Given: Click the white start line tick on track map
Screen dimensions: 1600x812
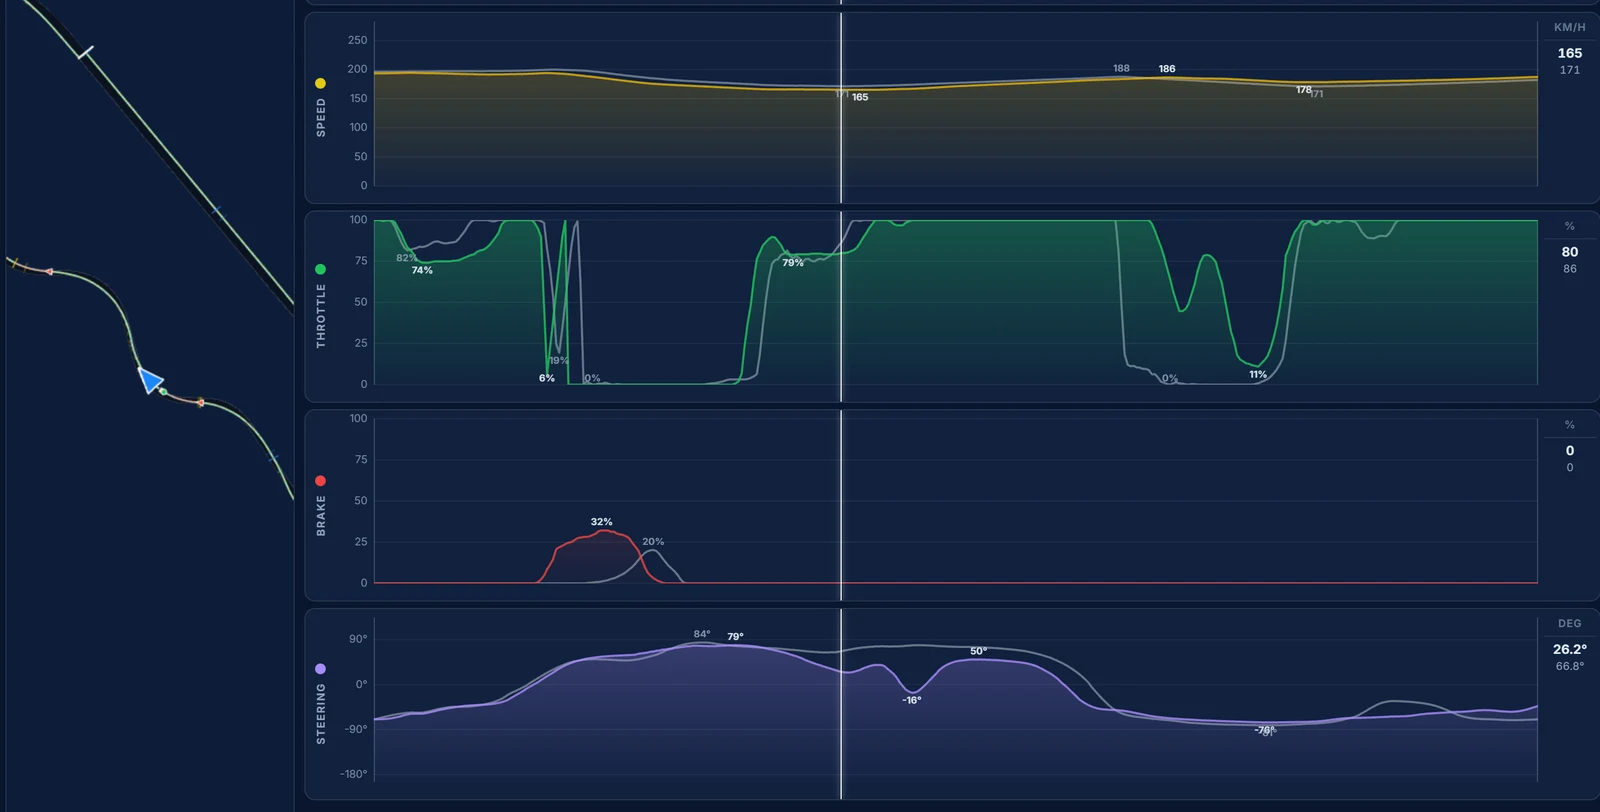Looking at the screenshot, I should (x=85, y=52).
